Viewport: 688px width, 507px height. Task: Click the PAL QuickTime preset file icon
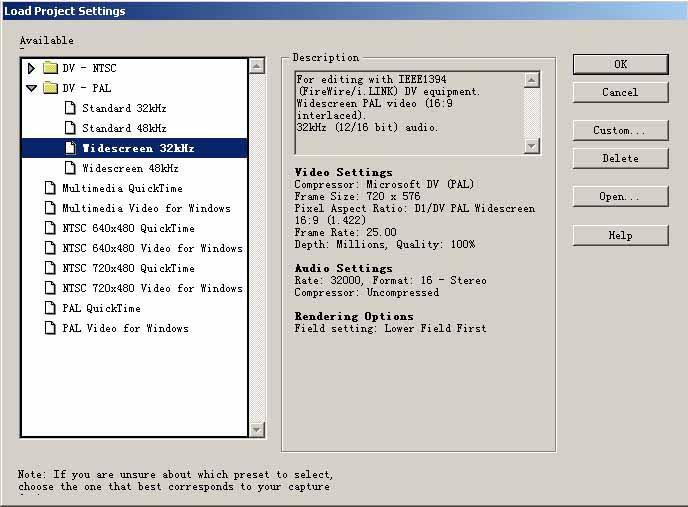click(51, 308)
